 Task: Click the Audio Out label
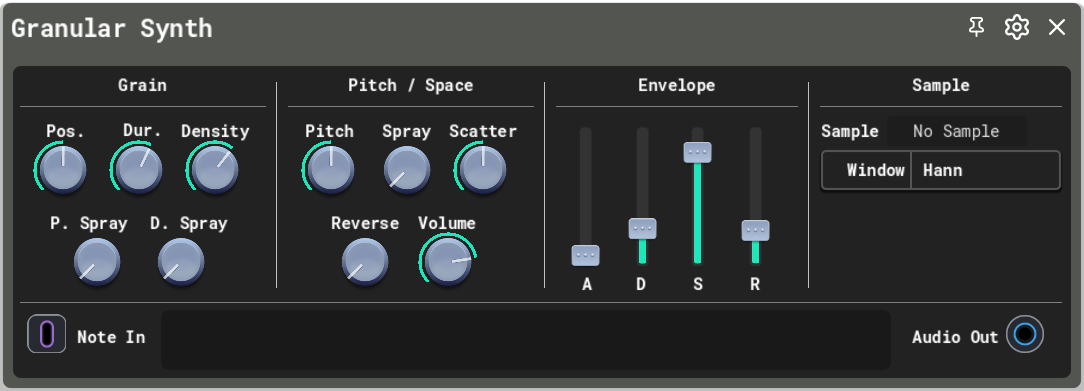pyautogui.click(x=955, y=337)
